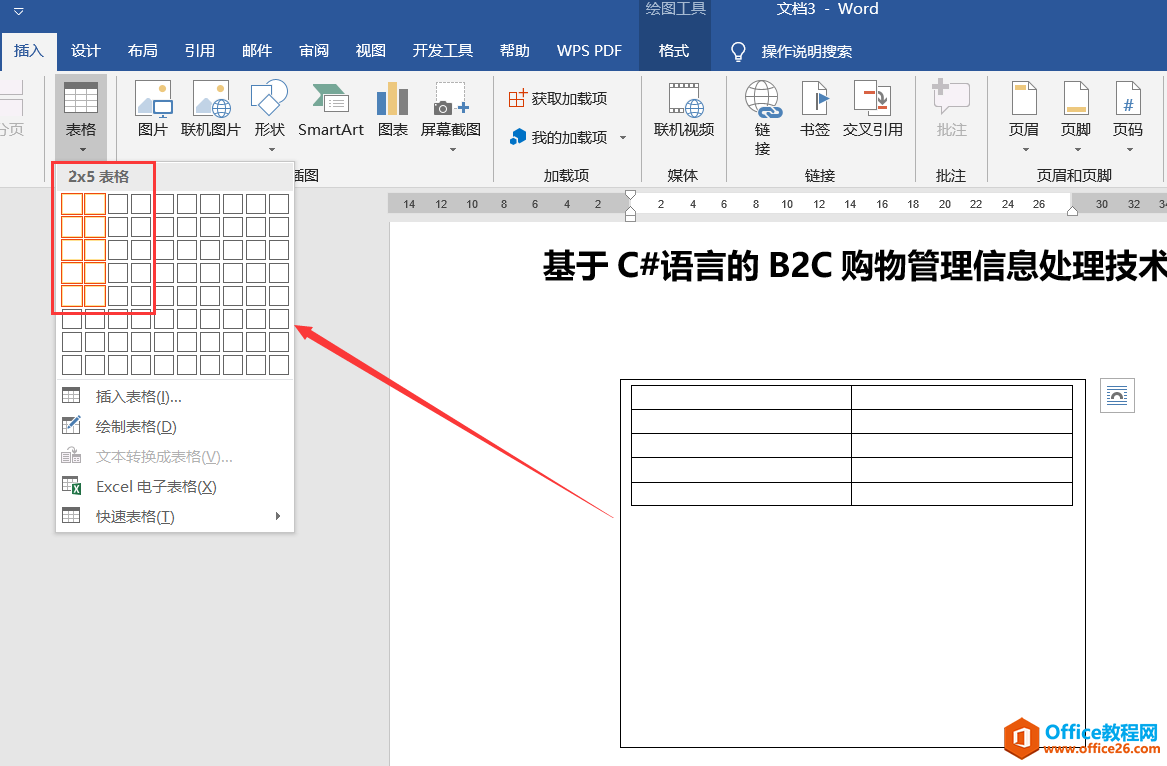Image resolution: width=1167 pixels, height=766 pixels.
Task: Click the 操作说明搜索 search box
Action: click(x=807, y=51)
